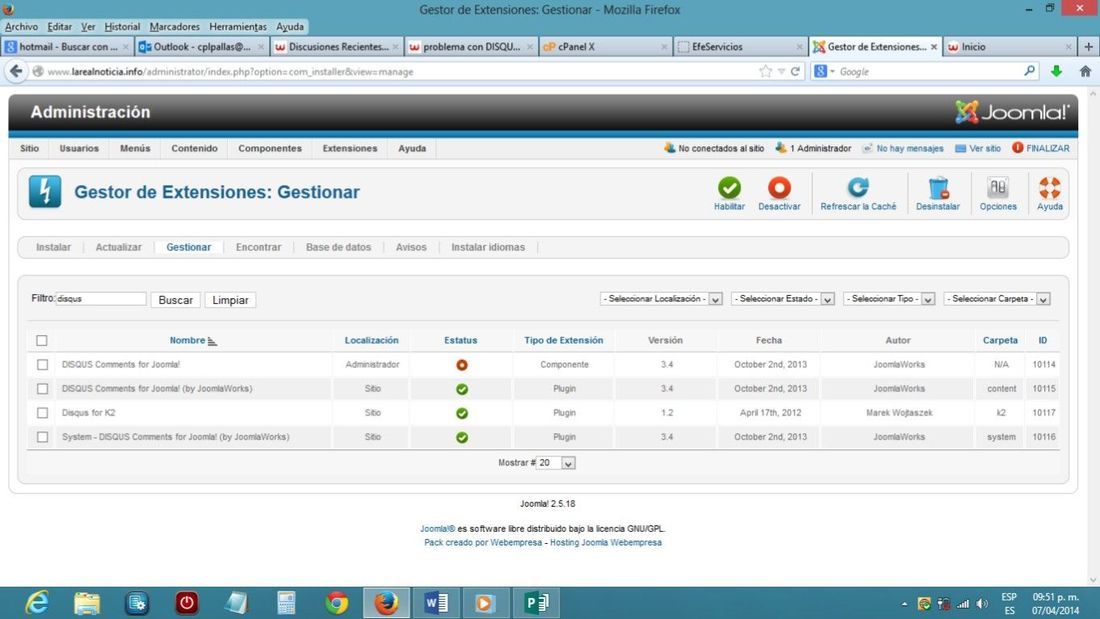
Task: Check the box for DISQUS Comments (by JoomlaWorks) plugin
Action: pos(42,389)
